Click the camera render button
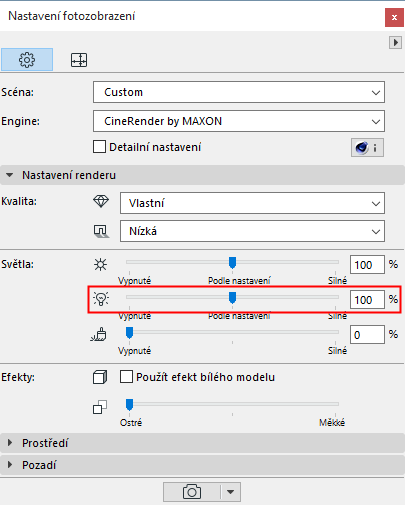Image resolution: width=405 pixels, height=505 pixels. point(192,492)
